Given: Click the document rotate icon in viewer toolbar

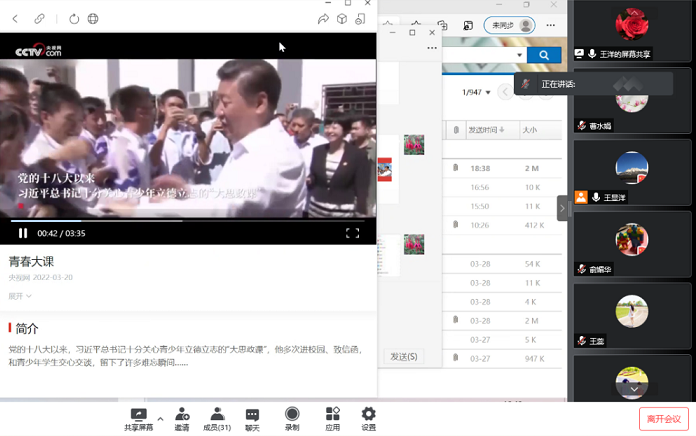Looking at the screenshot, I should [360, 19].
